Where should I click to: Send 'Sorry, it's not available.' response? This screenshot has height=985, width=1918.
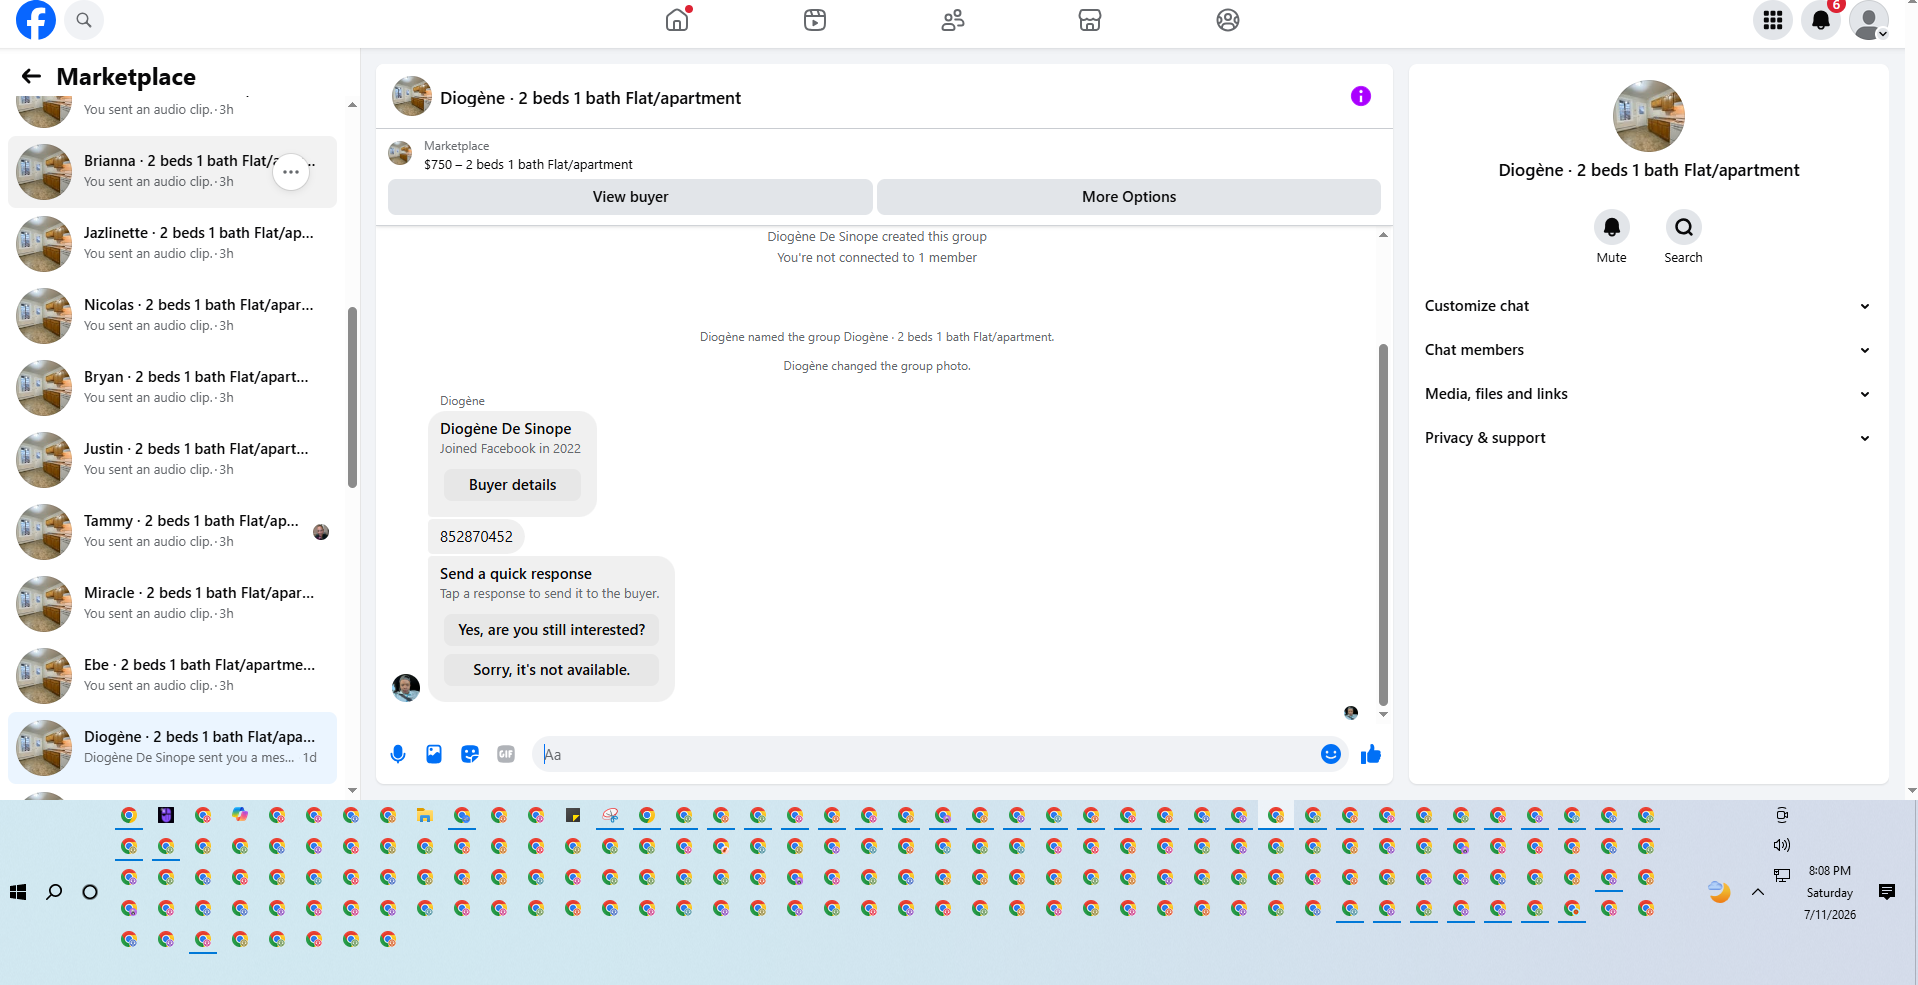[552, 670]
